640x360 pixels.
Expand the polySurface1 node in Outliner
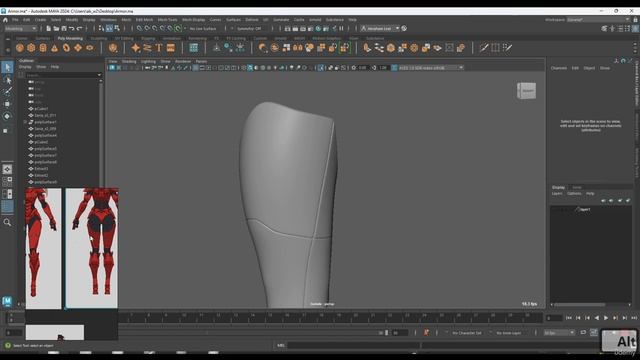[25, 122]
